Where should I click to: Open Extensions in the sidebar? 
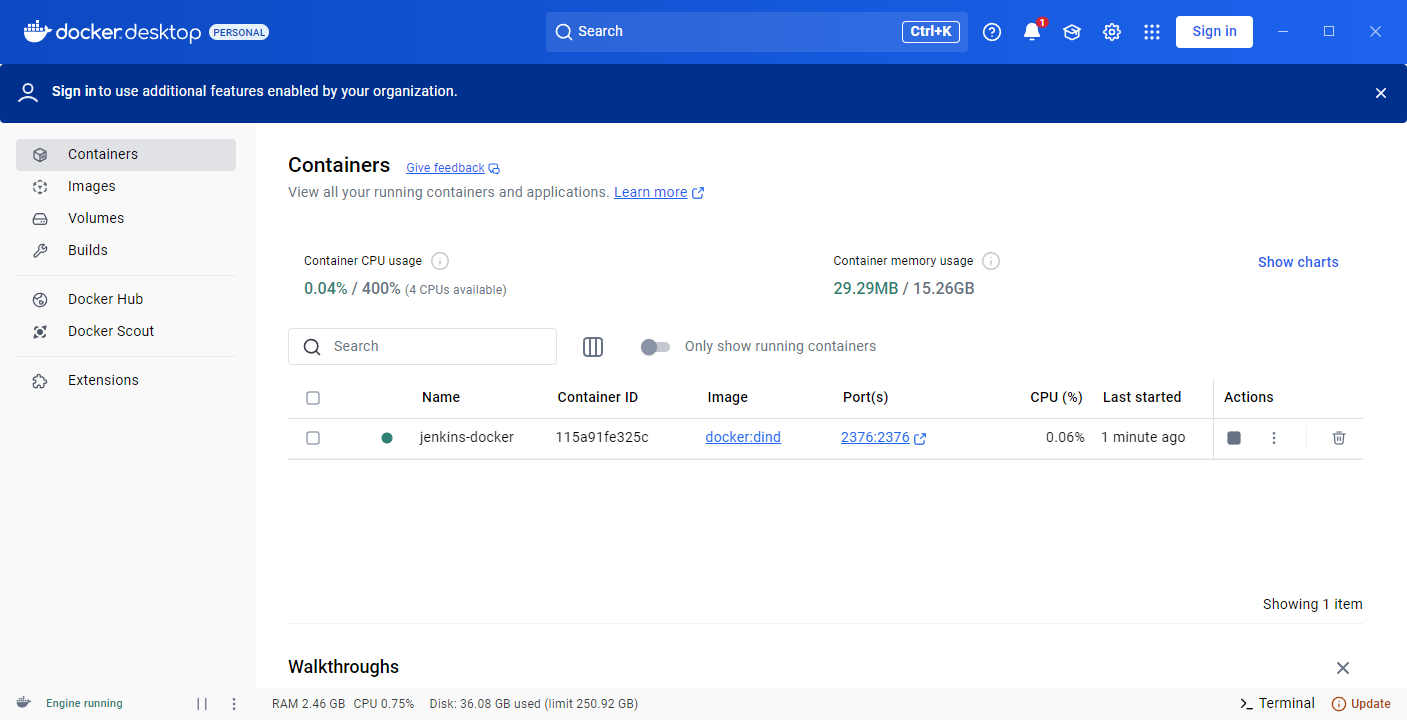(126, 381)
